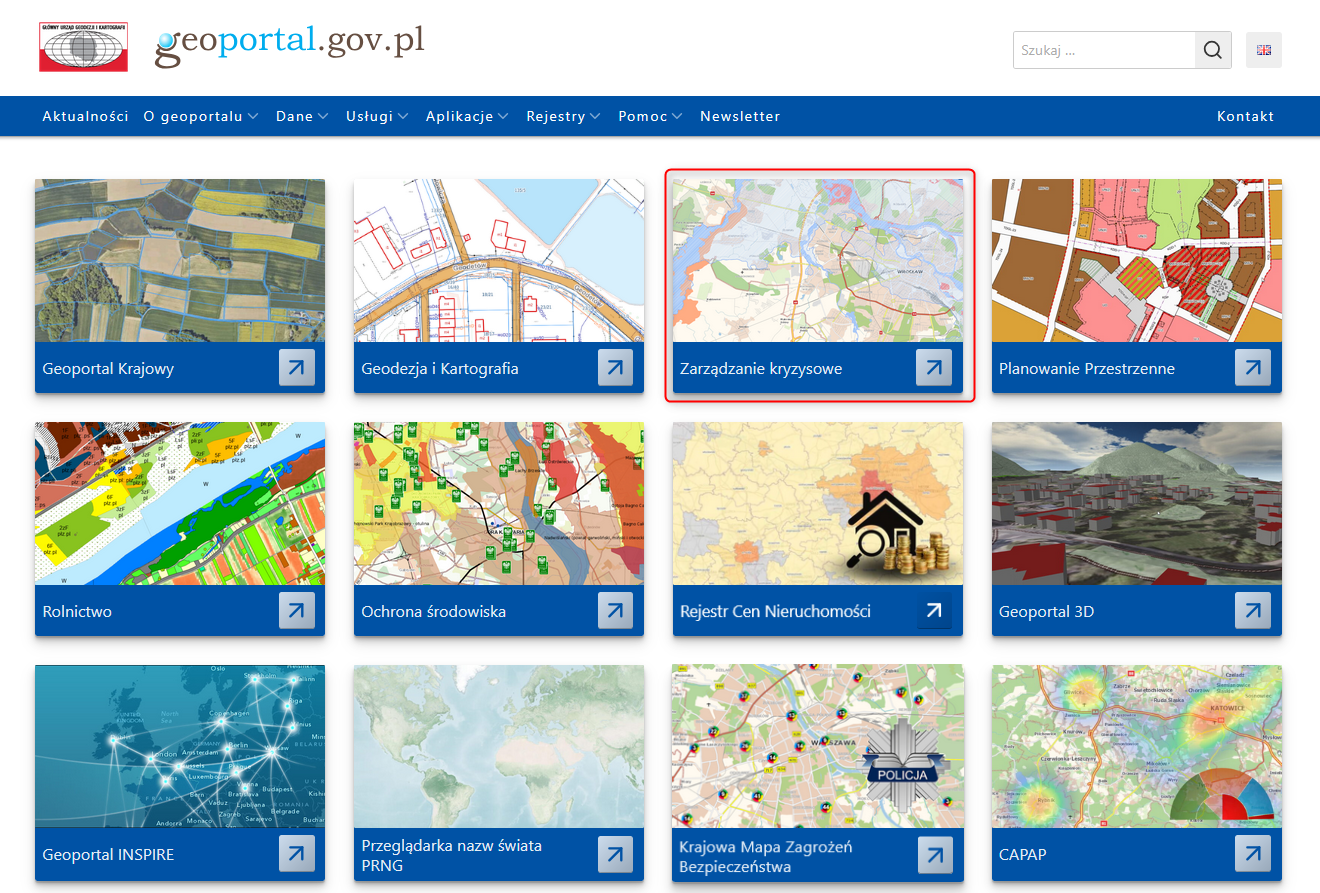Click Geoportal 3D launch arrow icon
Screen dimensions: 1320x893
(x=1252, y=611)
